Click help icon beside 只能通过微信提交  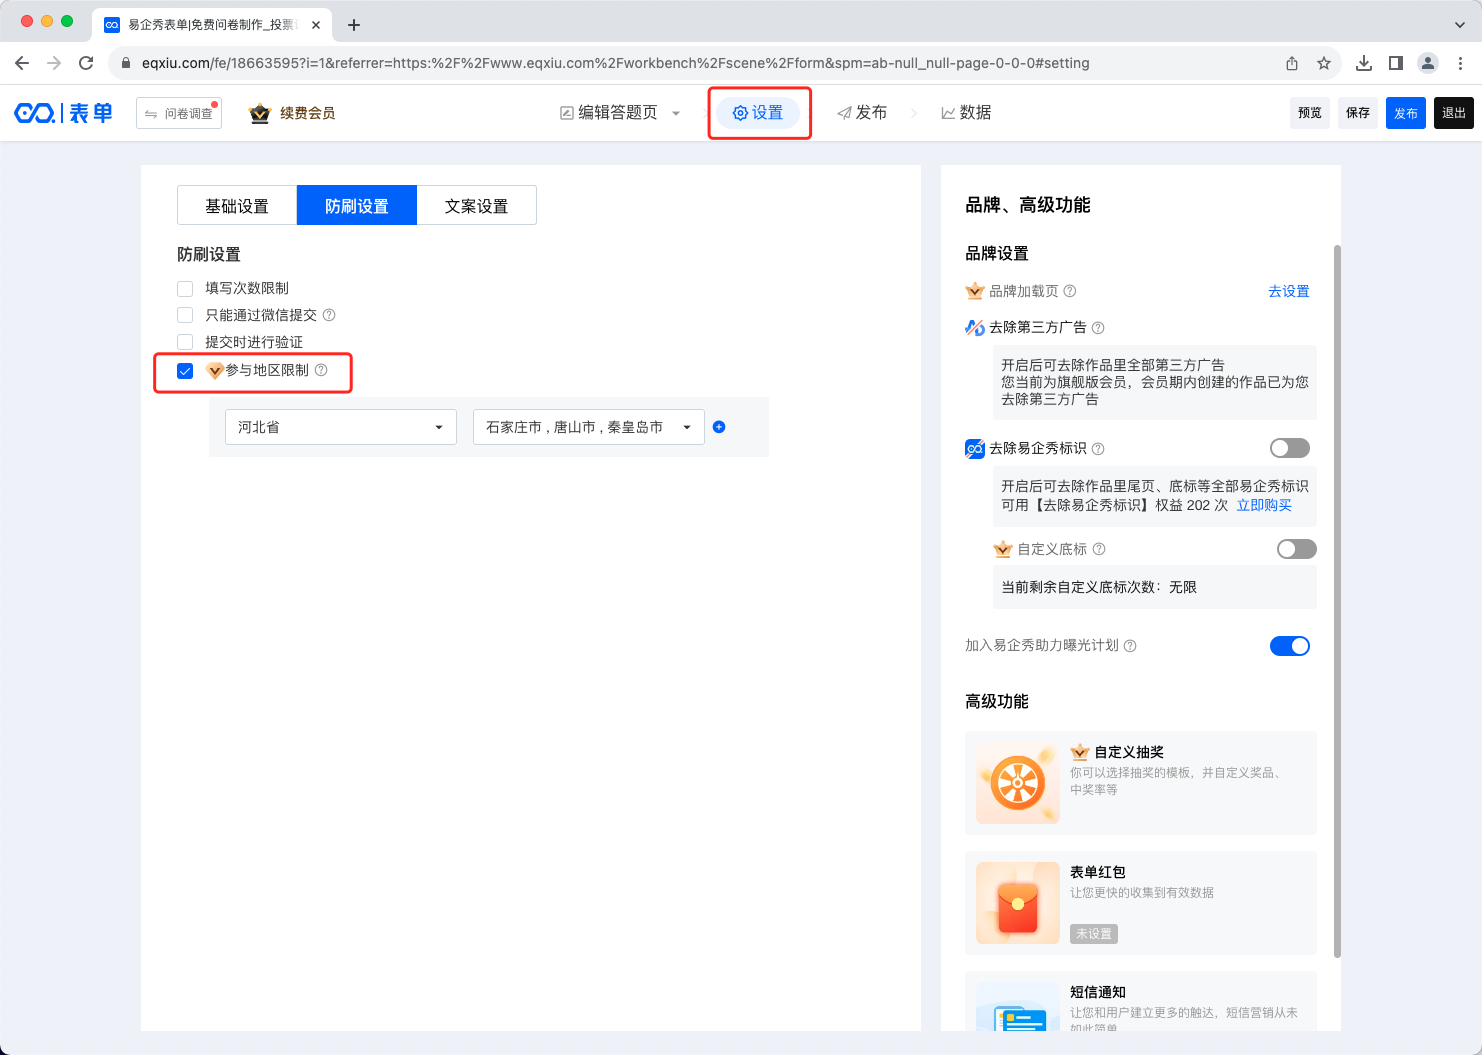[329, 315]
